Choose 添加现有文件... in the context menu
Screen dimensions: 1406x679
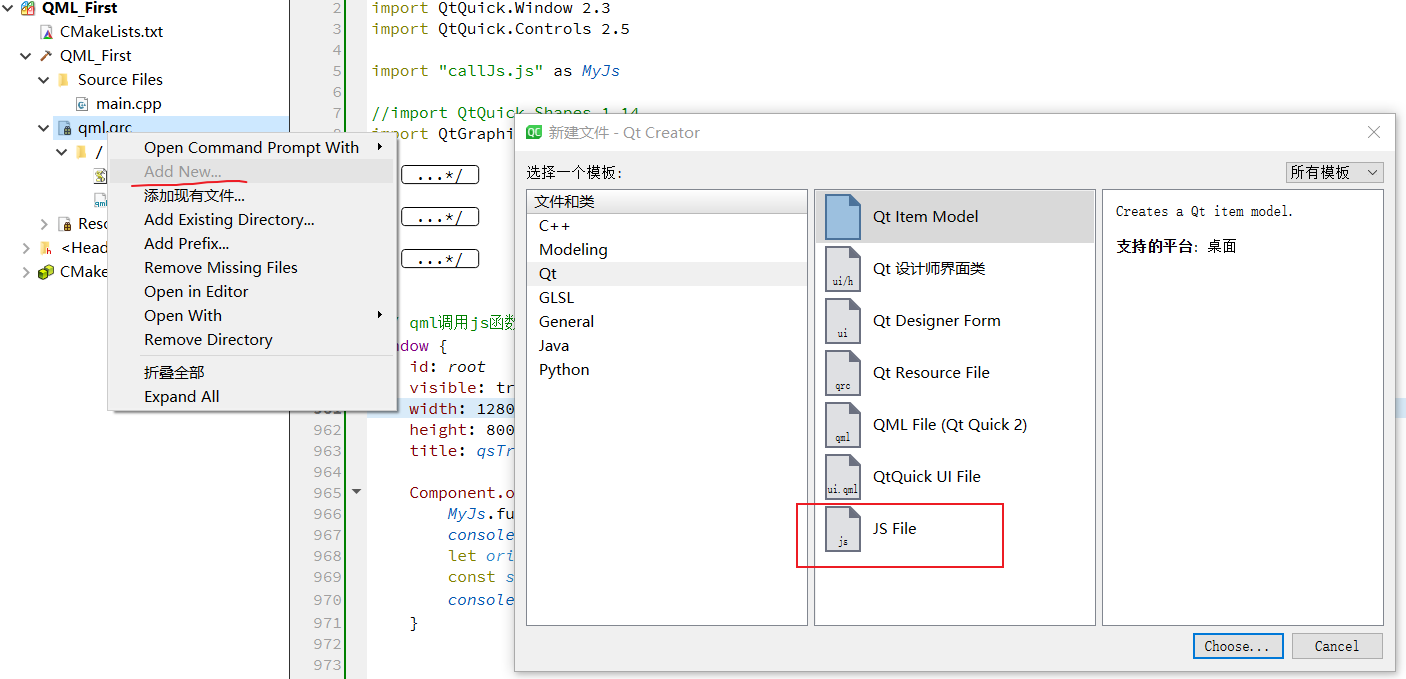(x=251, y=196)
